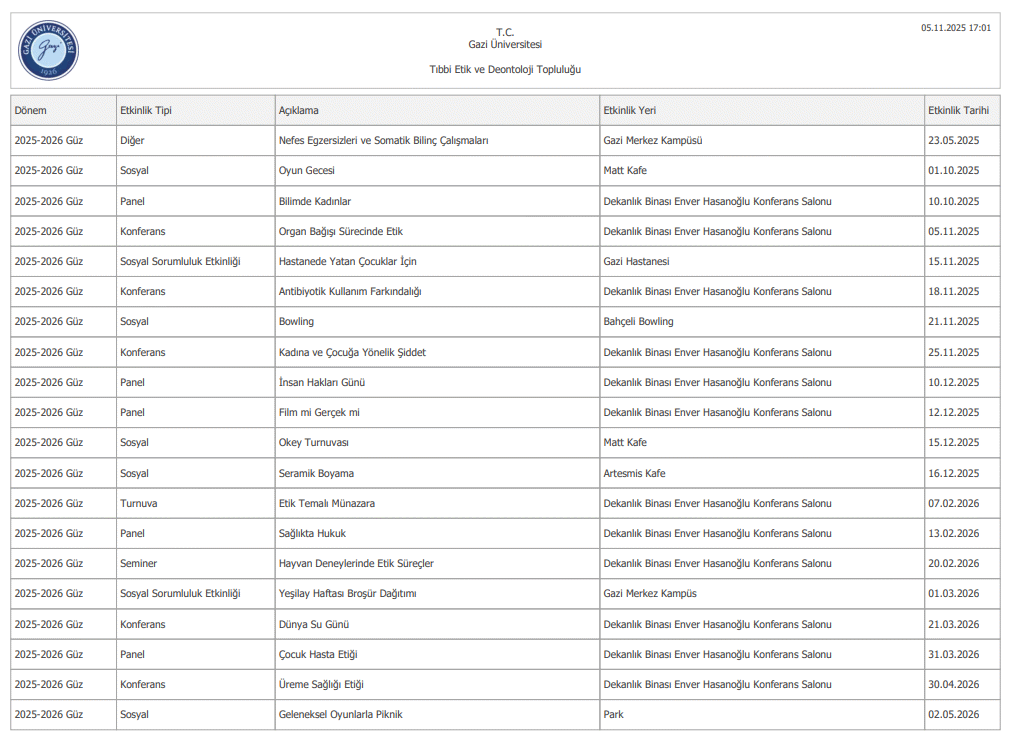Select the date 02.05.2026 cell
Image resolution: width=1014 pixels, height=749 pixels.
(x=953, y=714)
